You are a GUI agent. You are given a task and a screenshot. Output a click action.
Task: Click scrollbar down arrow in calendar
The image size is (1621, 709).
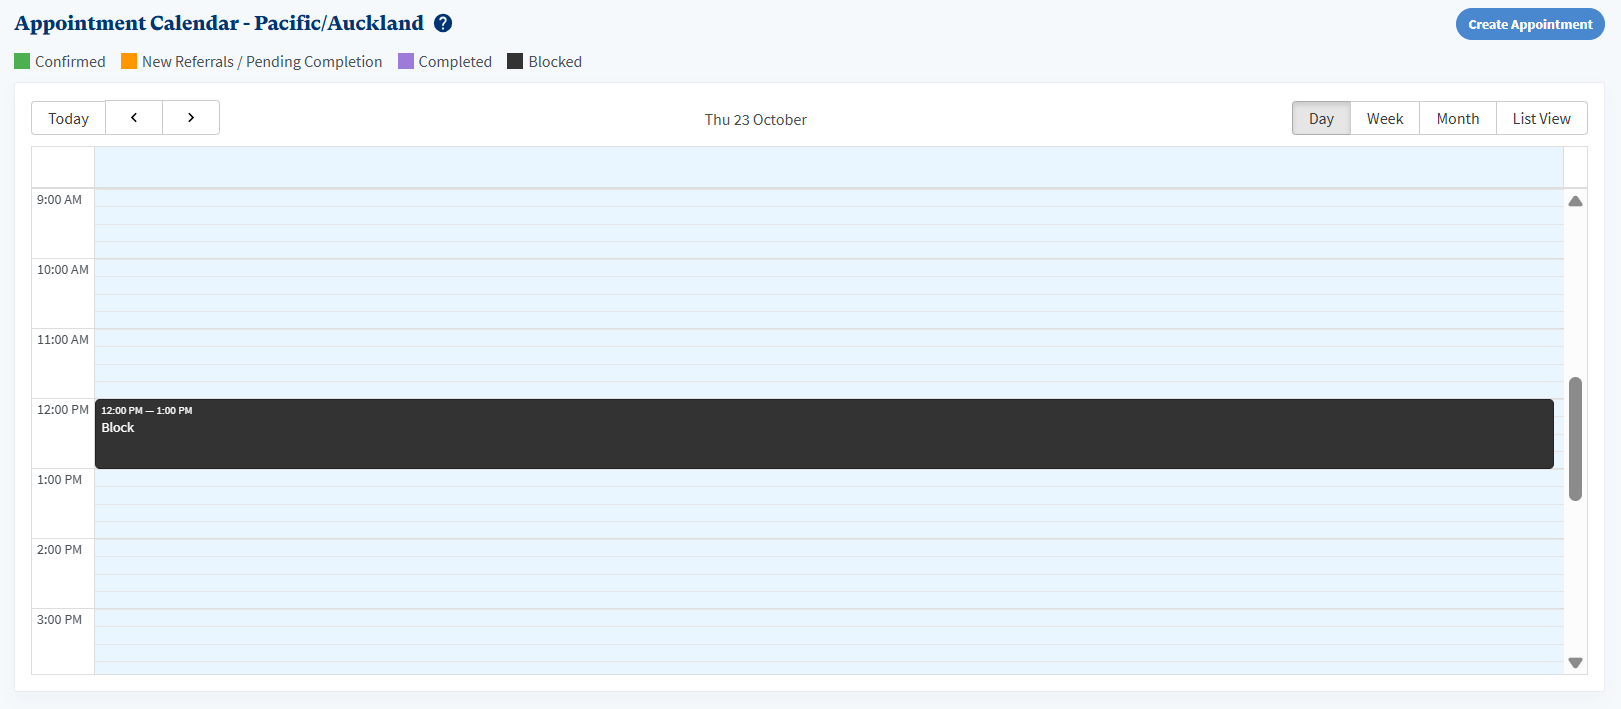coord(1575,663)
